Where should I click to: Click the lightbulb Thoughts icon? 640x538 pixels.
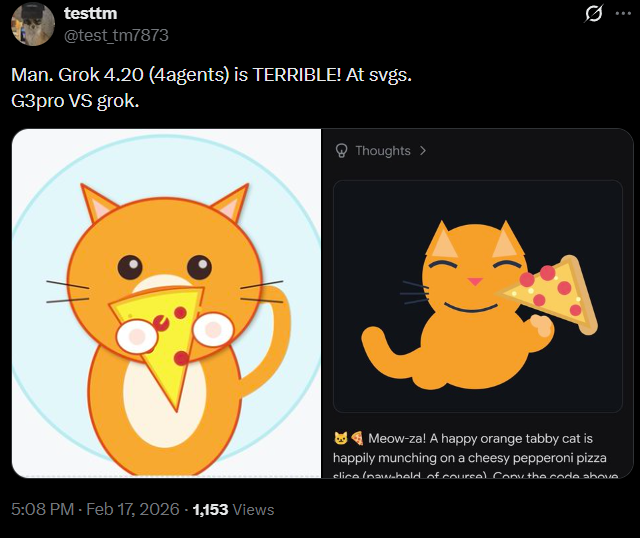point(341,151)
